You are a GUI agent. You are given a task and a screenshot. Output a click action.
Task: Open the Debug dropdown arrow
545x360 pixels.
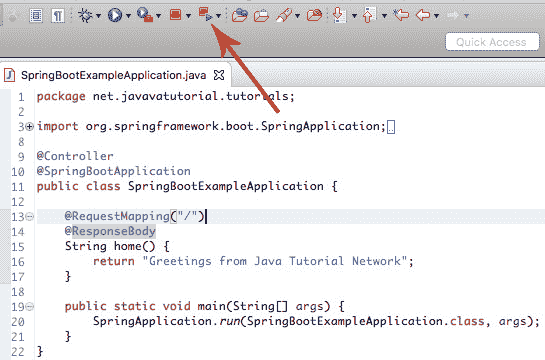coord(99,16)
